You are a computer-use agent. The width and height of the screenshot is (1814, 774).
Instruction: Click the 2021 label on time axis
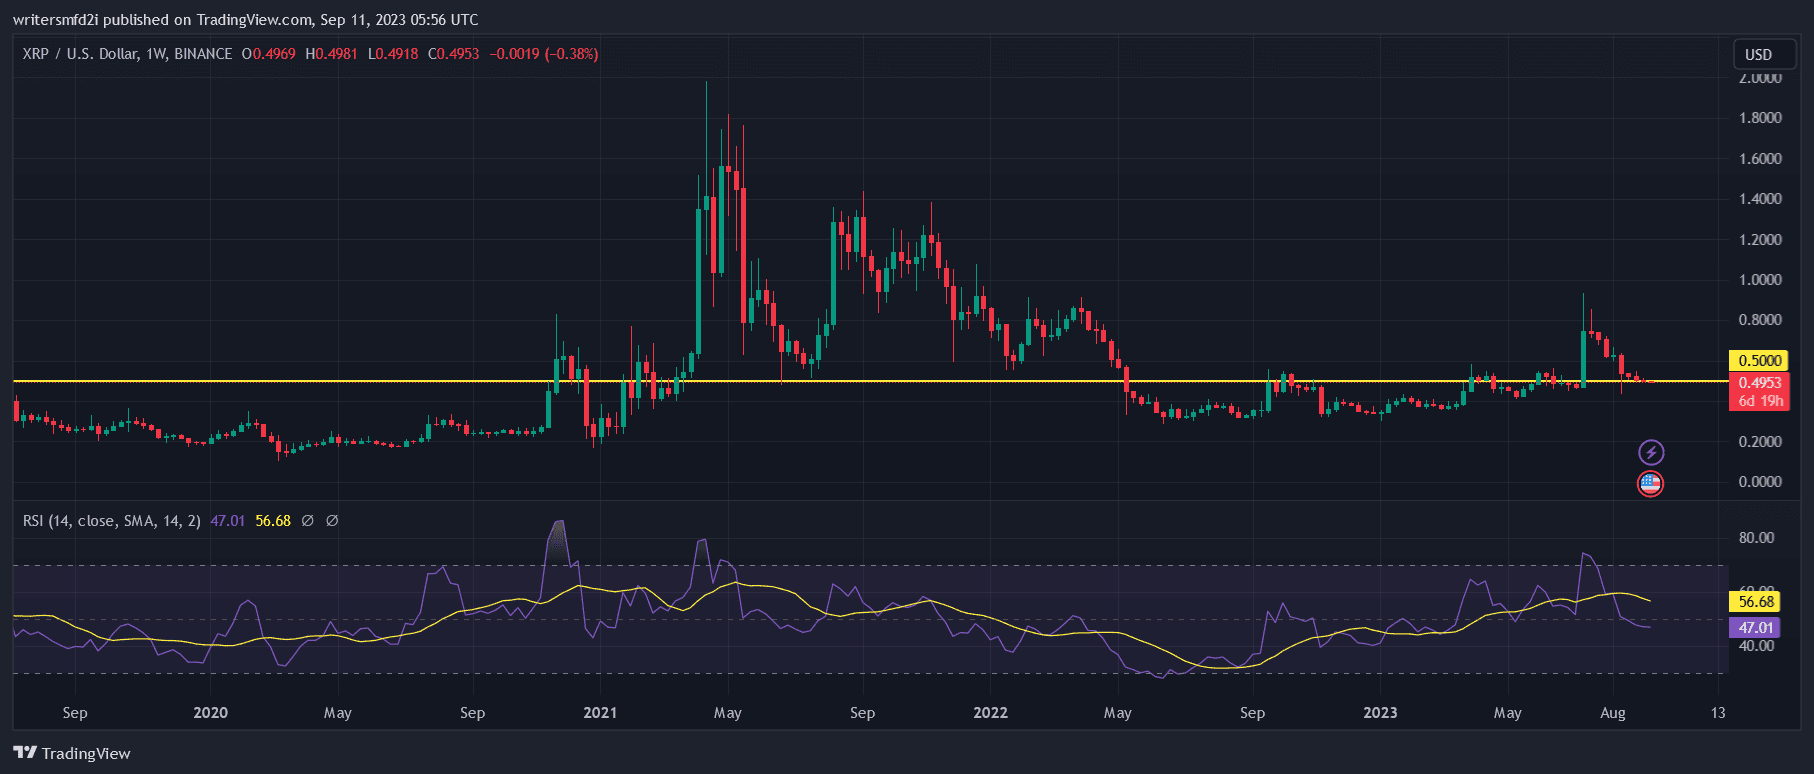600,713
